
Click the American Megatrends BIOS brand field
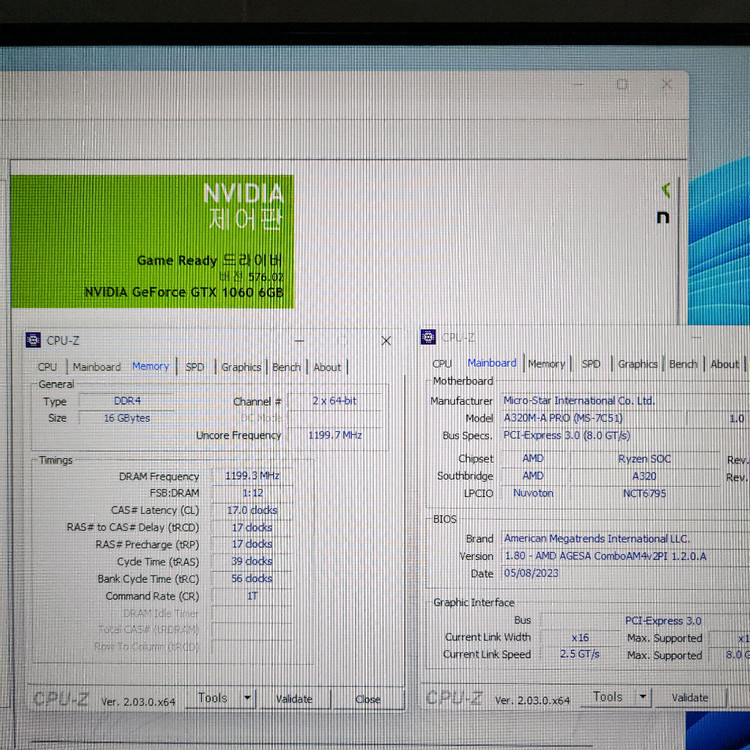pyautogui.click(x=626, y=539)
